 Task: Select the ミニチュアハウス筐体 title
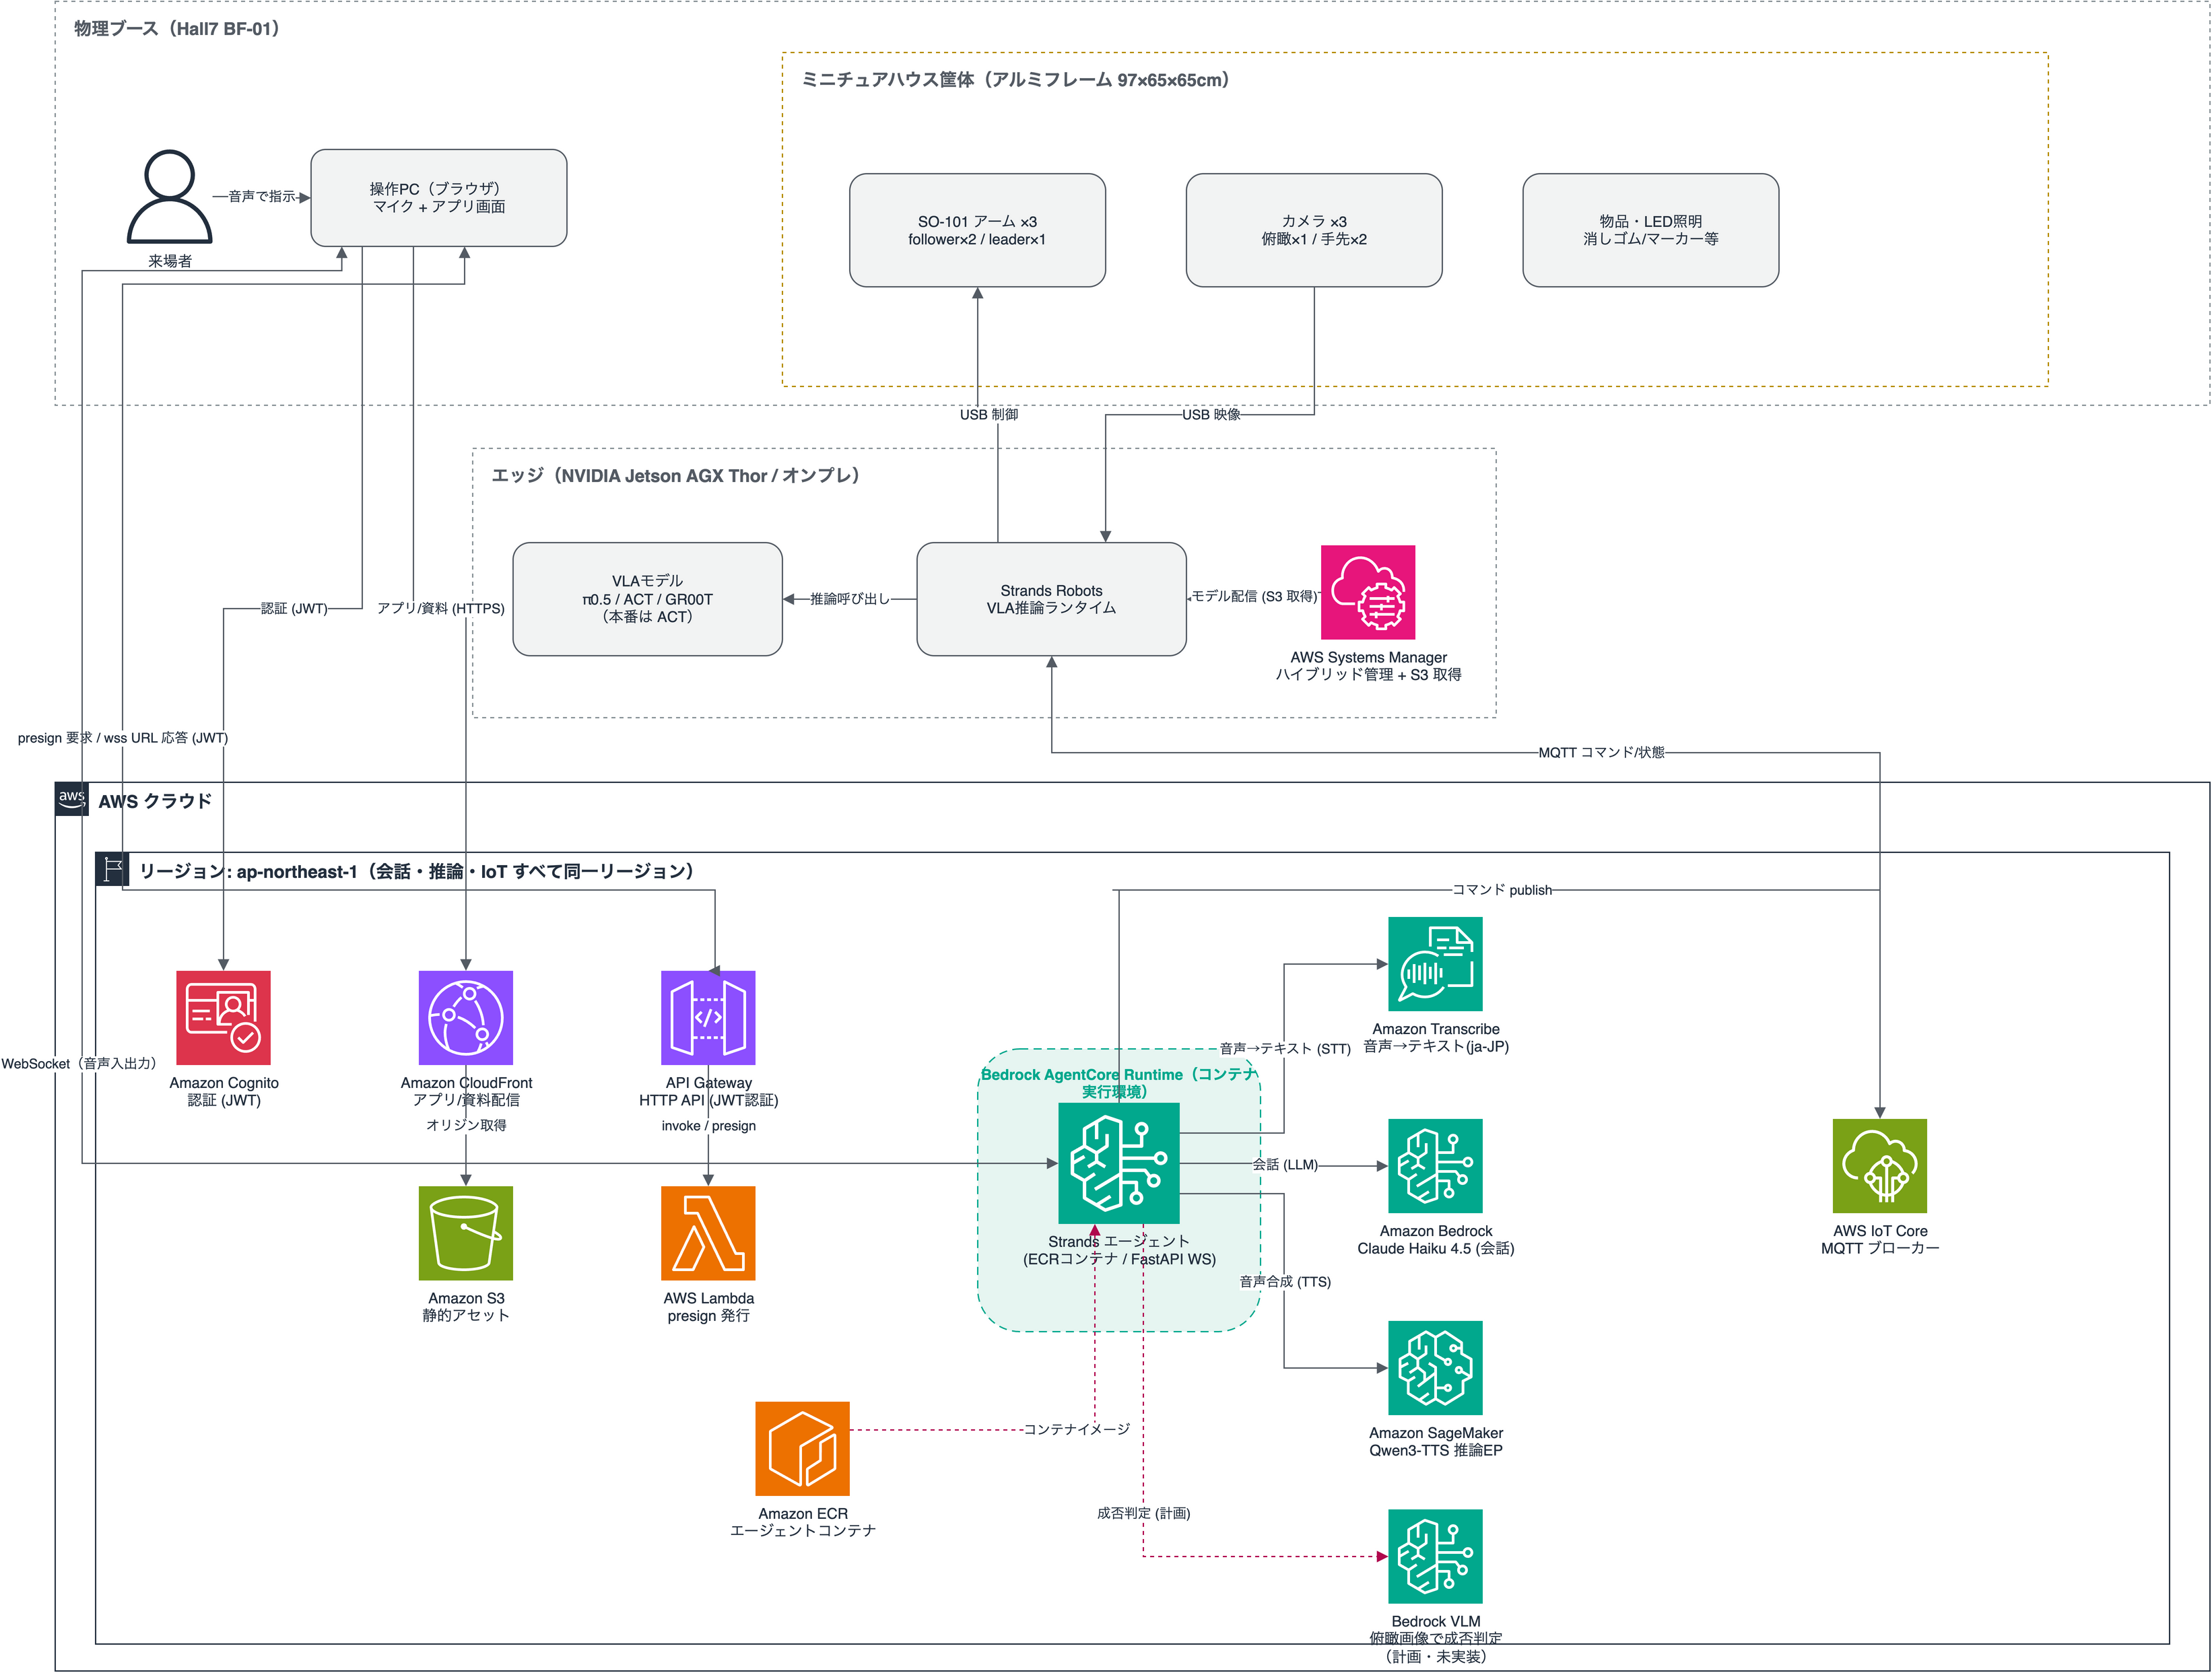click(x=1016, y=80)
